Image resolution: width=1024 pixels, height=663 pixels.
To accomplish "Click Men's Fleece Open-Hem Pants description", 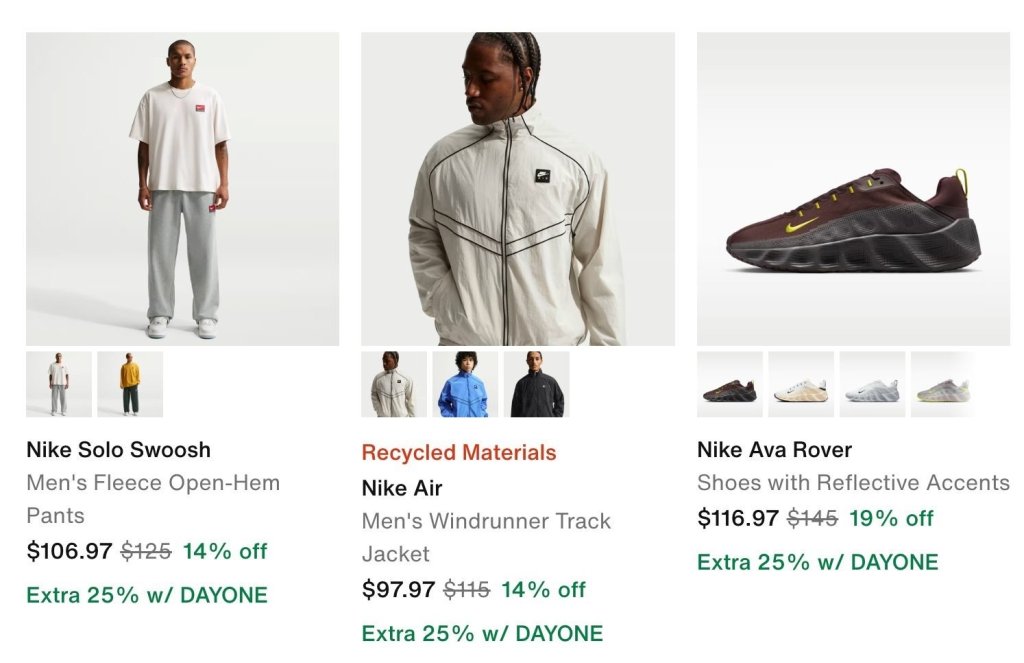I will pyautogui.click(x=153, y=499).
